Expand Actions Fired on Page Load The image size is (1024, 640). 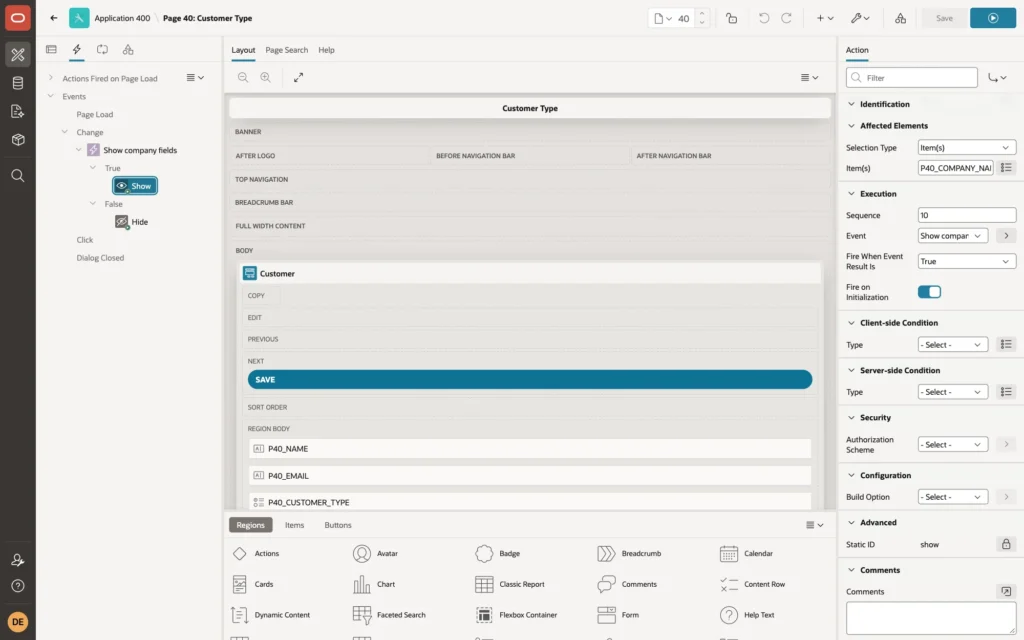point(50,78)
